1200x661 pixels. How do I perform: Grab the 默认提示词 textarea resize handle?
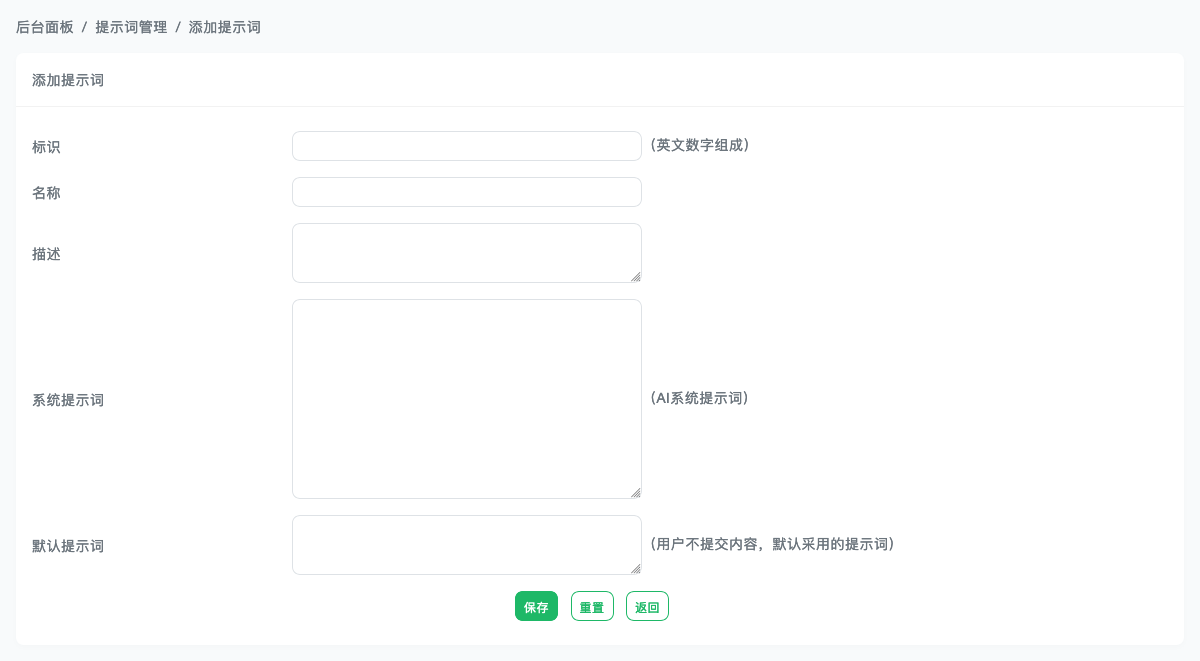635,568
